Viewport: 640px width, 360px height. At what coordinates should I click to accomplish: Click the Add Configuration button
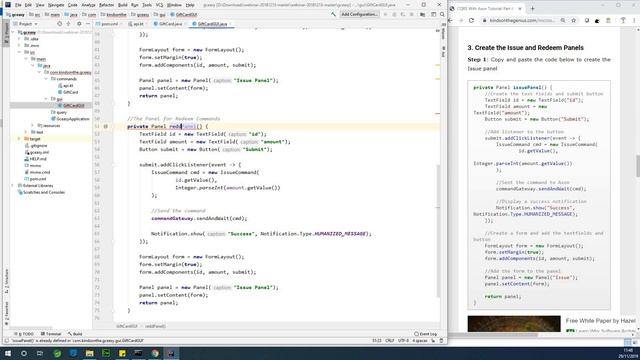360,14
